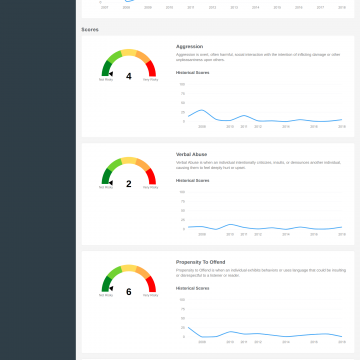The height and width of the screenshot is (360, 360).
Task: Click 75 y-axis label on Verbal Abuse chart
Action: [182, 201]
